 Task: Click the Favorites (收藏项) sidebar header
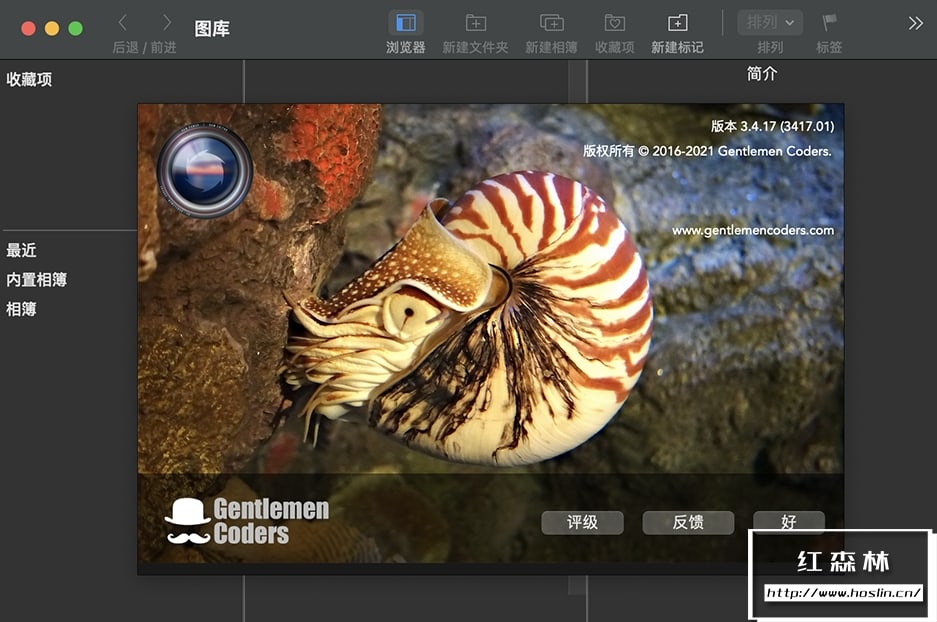click(x=30, y=80)
